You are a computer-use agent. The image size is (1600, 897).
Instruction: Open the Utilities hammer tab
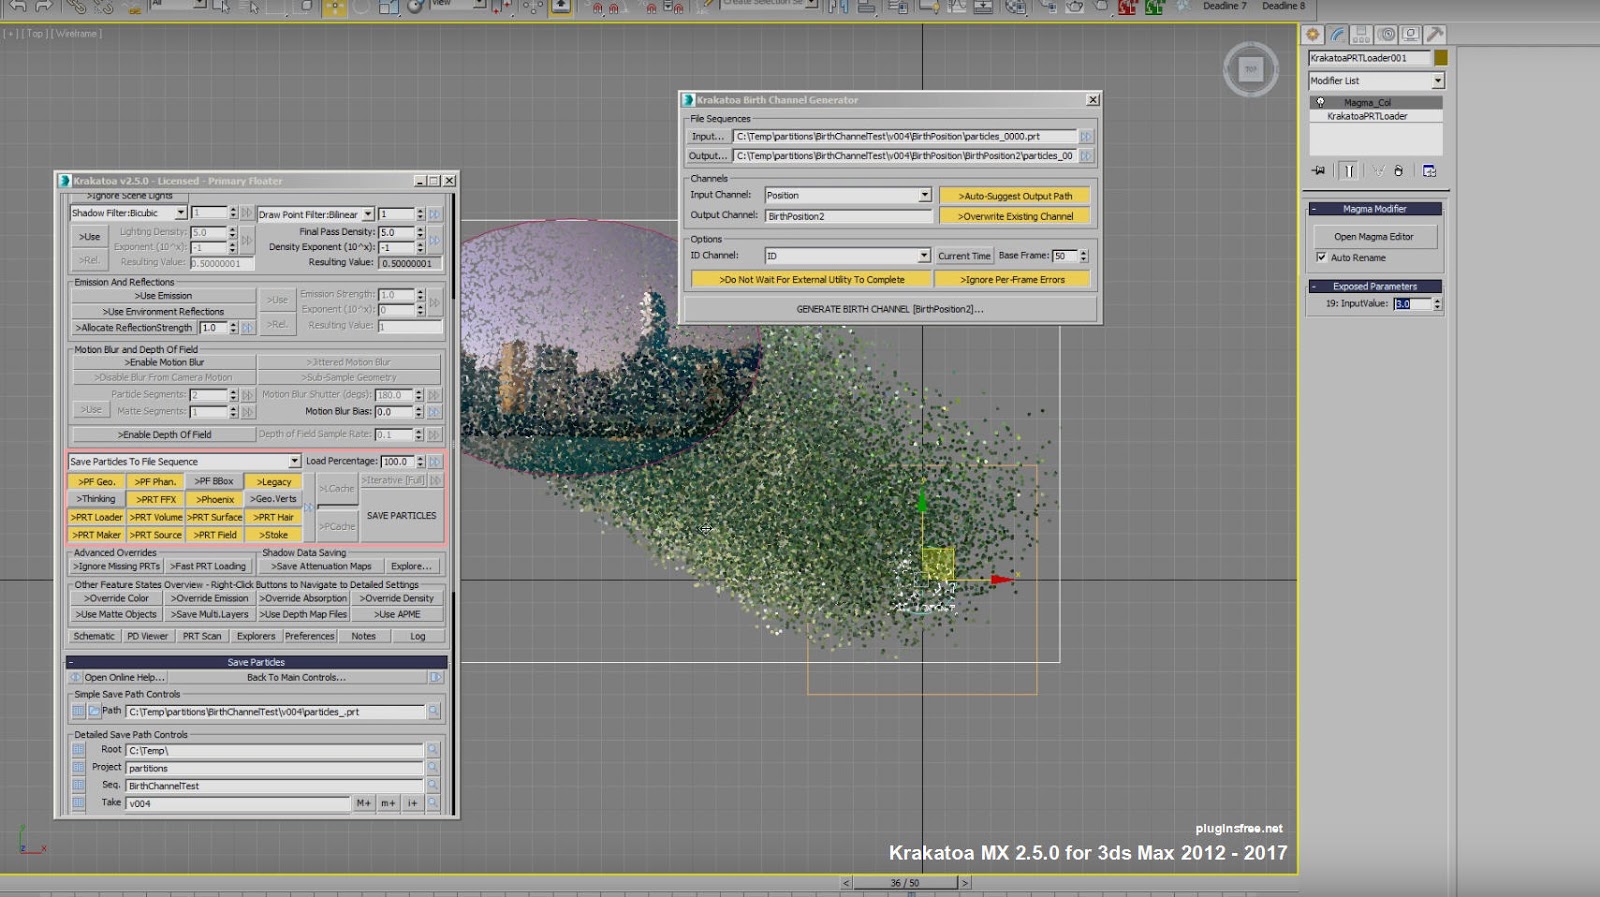point(1434,34)
